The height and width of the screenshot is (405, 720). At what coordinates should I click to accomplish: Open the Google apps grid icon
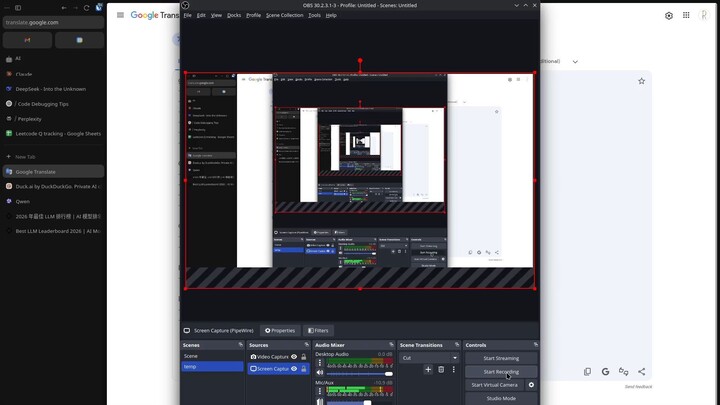click(686, 15)
